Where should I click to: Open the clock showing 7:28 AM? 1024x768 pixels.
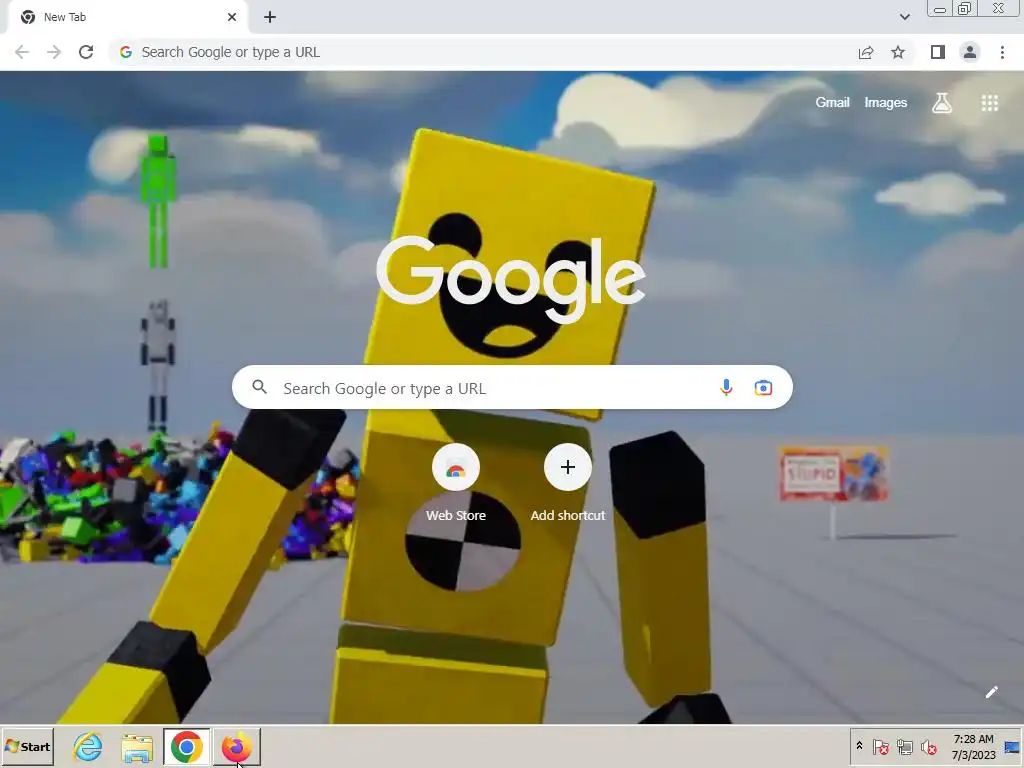973,747
